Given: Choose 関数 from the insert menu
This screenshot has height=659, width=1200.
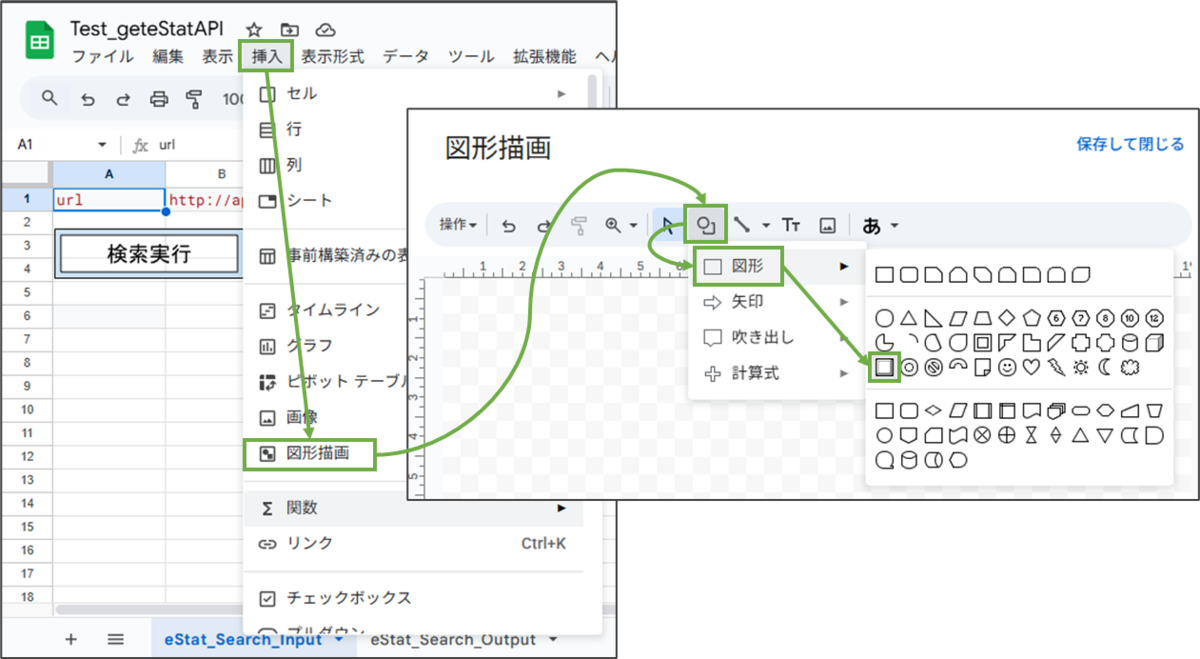Looking at the screenshot, I should point(413,508).
